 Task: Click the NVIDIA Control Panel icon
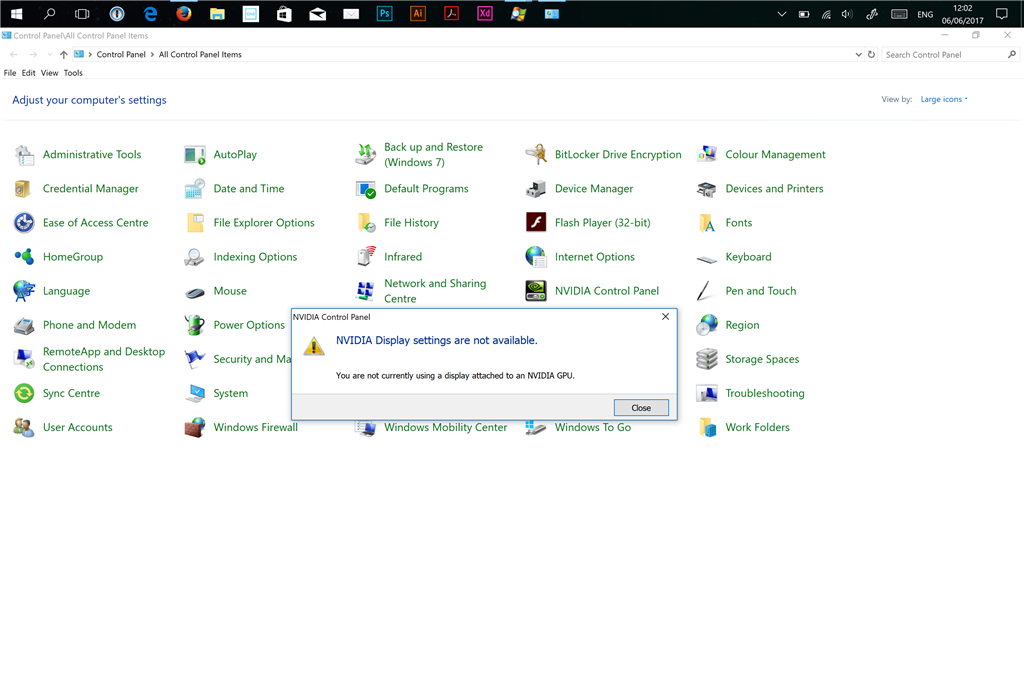pos(536,291)
